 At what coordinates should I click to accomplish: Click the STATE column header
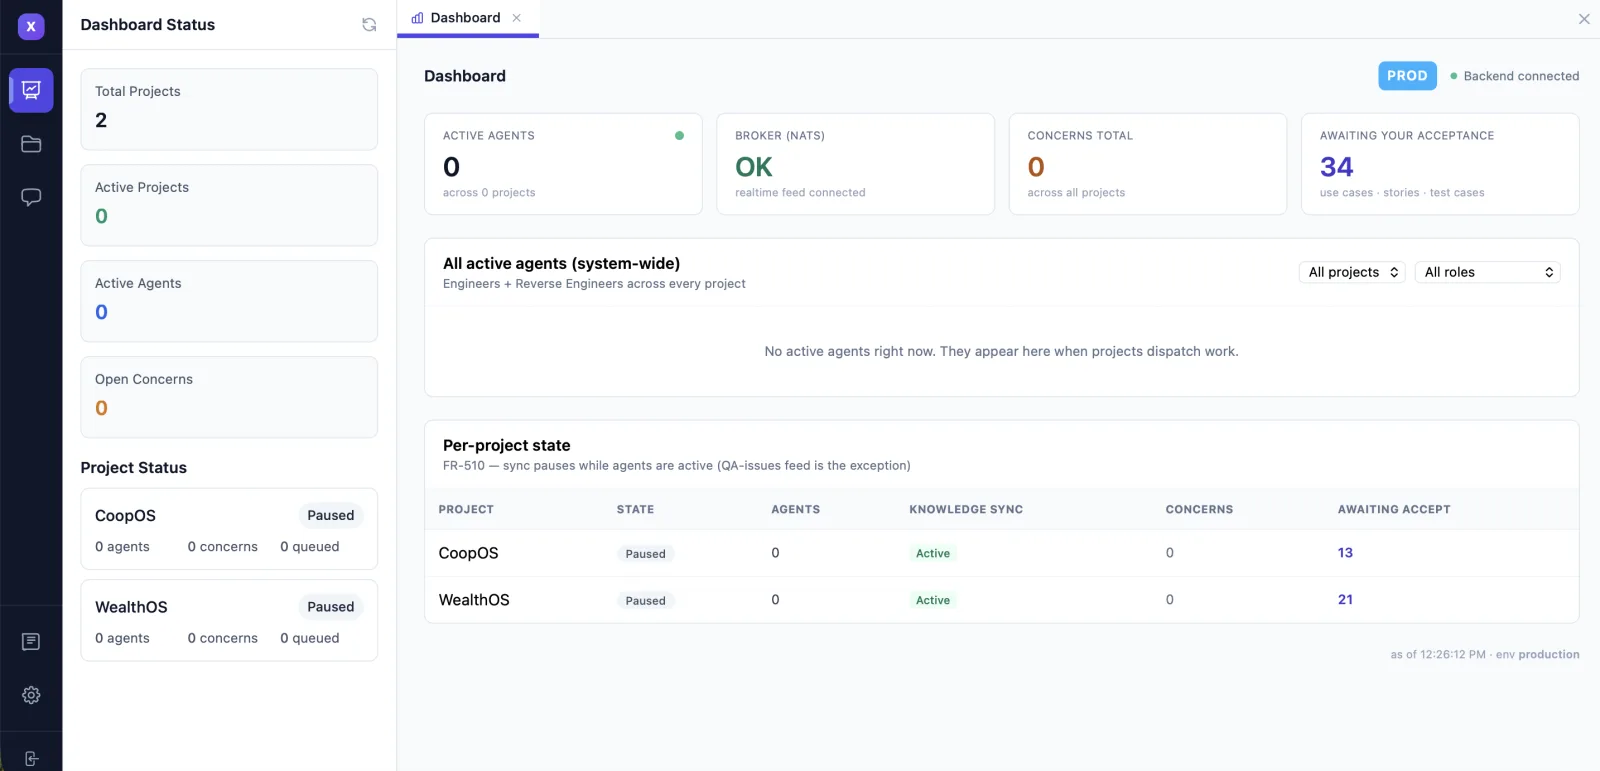click(635, 509)
